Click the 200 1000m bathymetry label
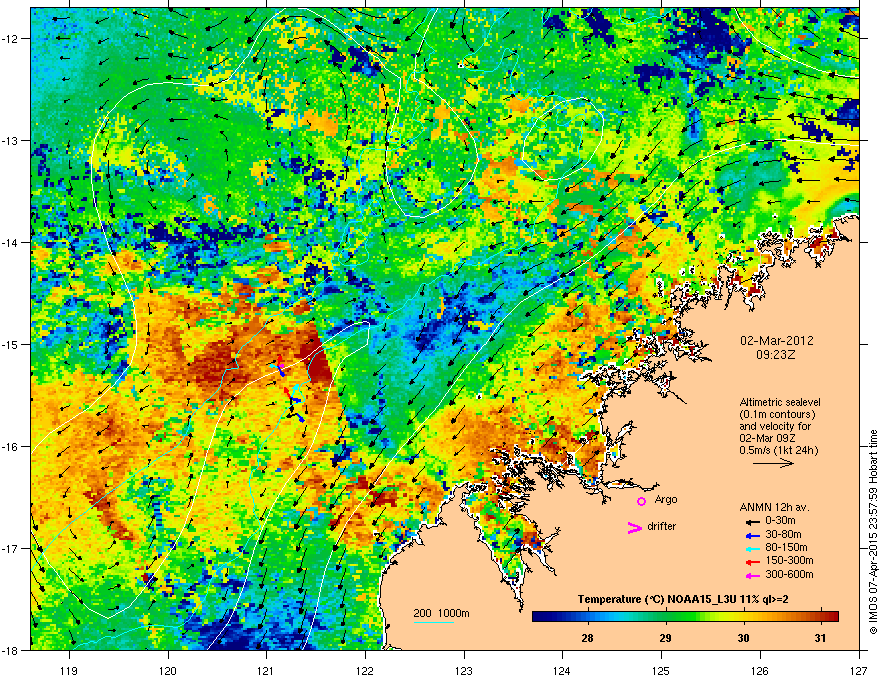Screen dimensions: 880x680 441,613
